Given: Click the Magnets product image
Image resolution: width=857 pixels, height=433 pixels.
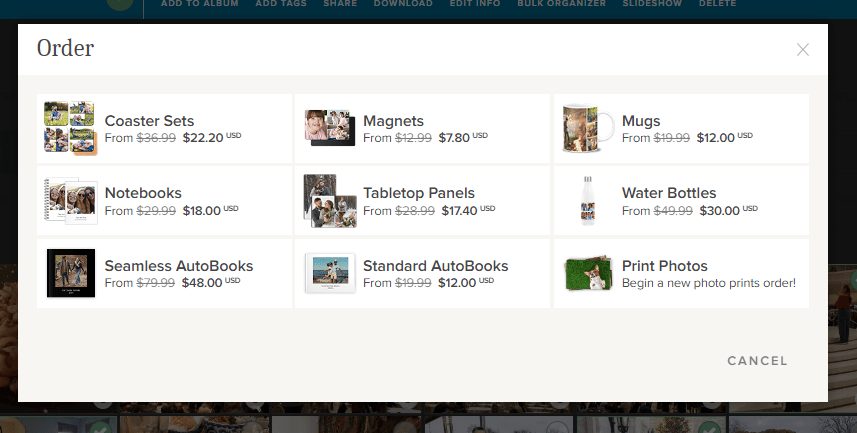Looking at the screenshot, I should tap(328, 128).
